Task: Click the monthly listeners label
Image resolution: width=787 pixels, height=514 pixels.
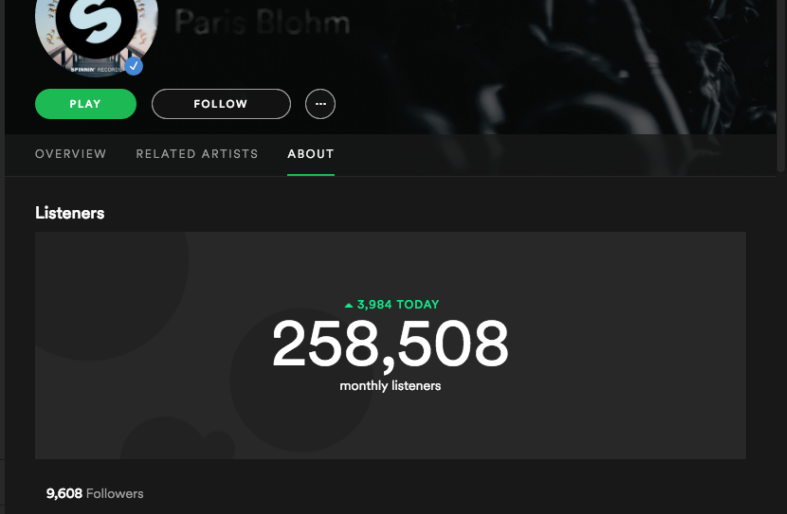Action: [390, 386]
